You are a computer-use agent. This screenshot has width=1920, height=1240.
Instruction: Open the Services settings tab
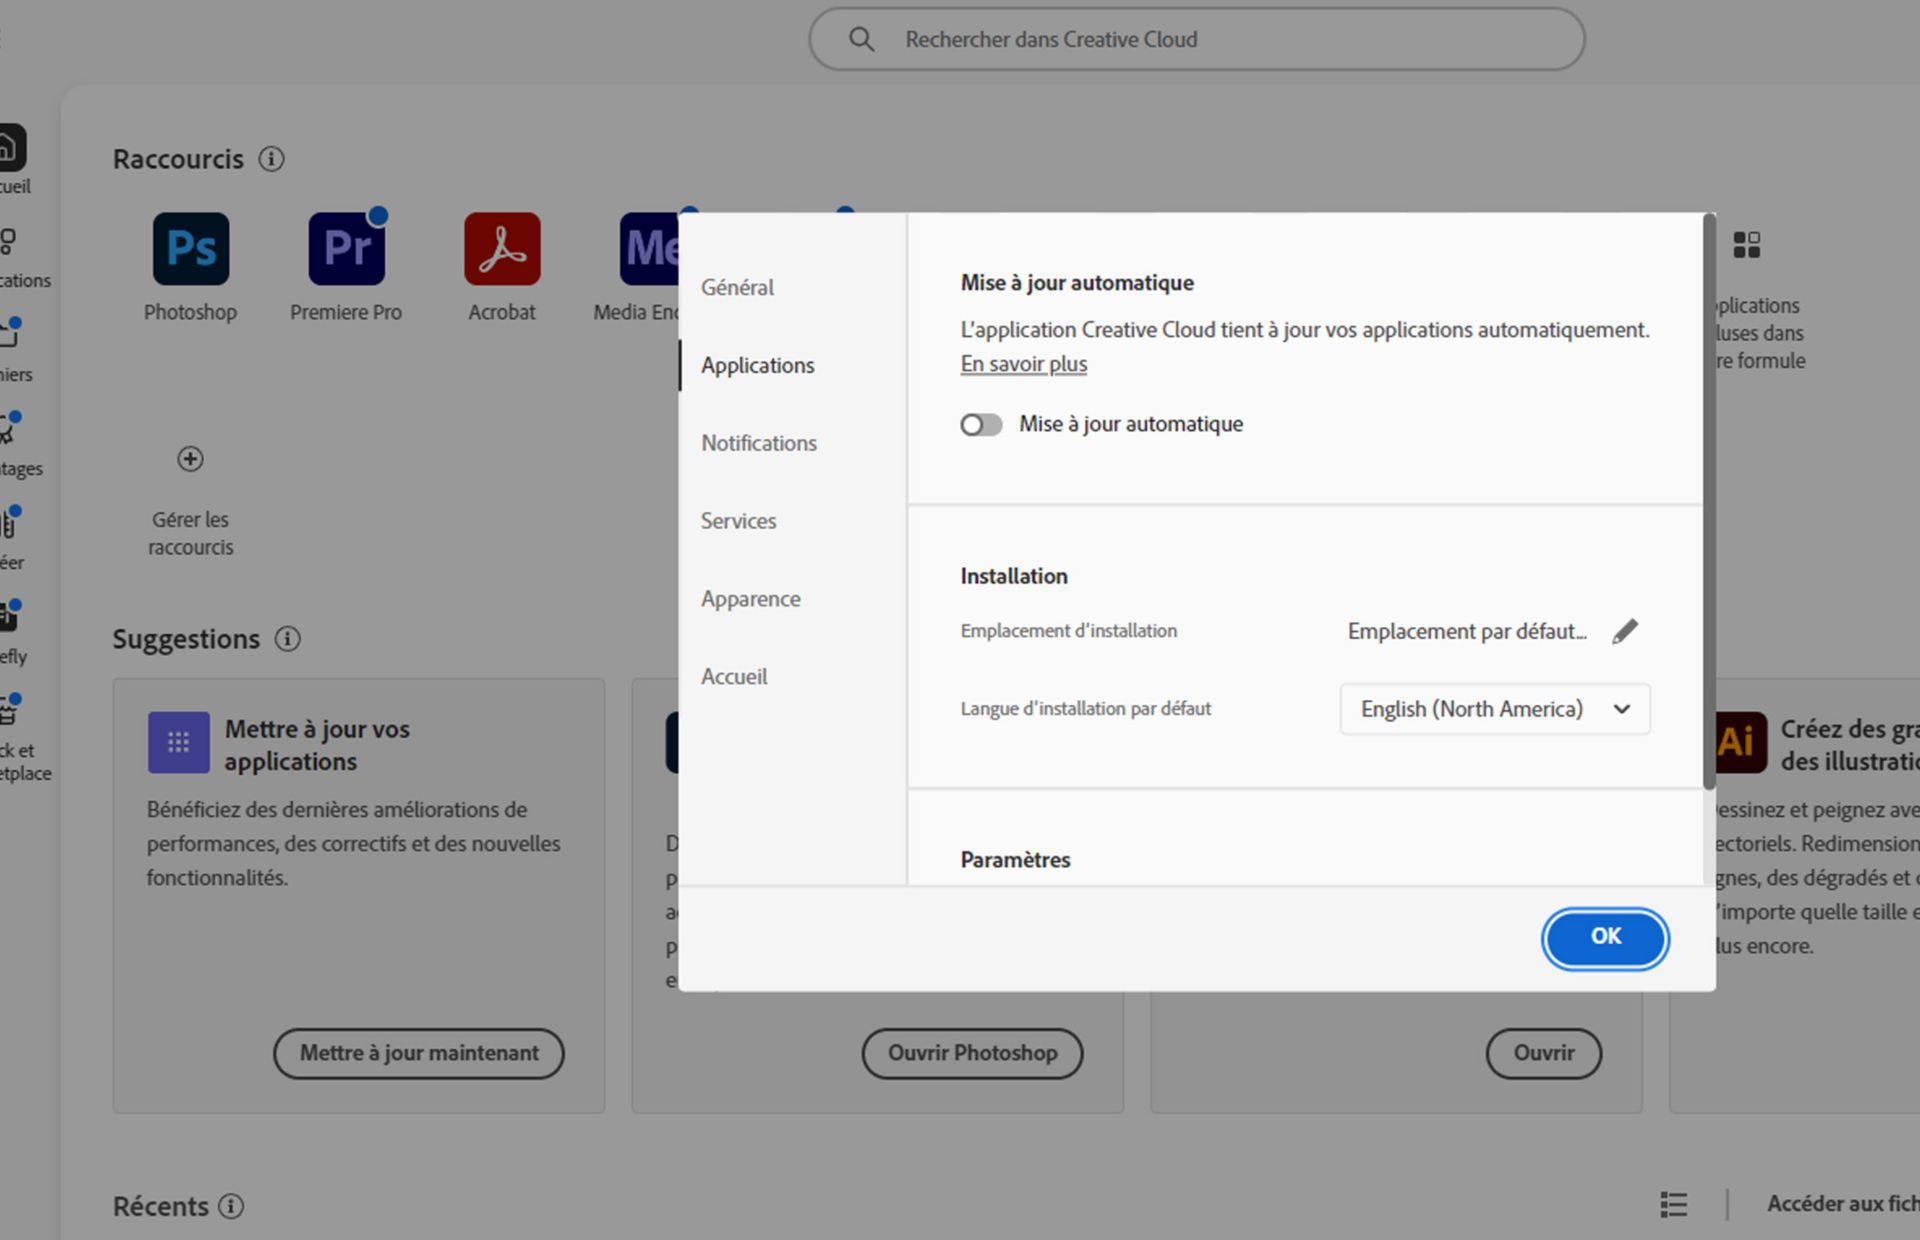(738, 521)
